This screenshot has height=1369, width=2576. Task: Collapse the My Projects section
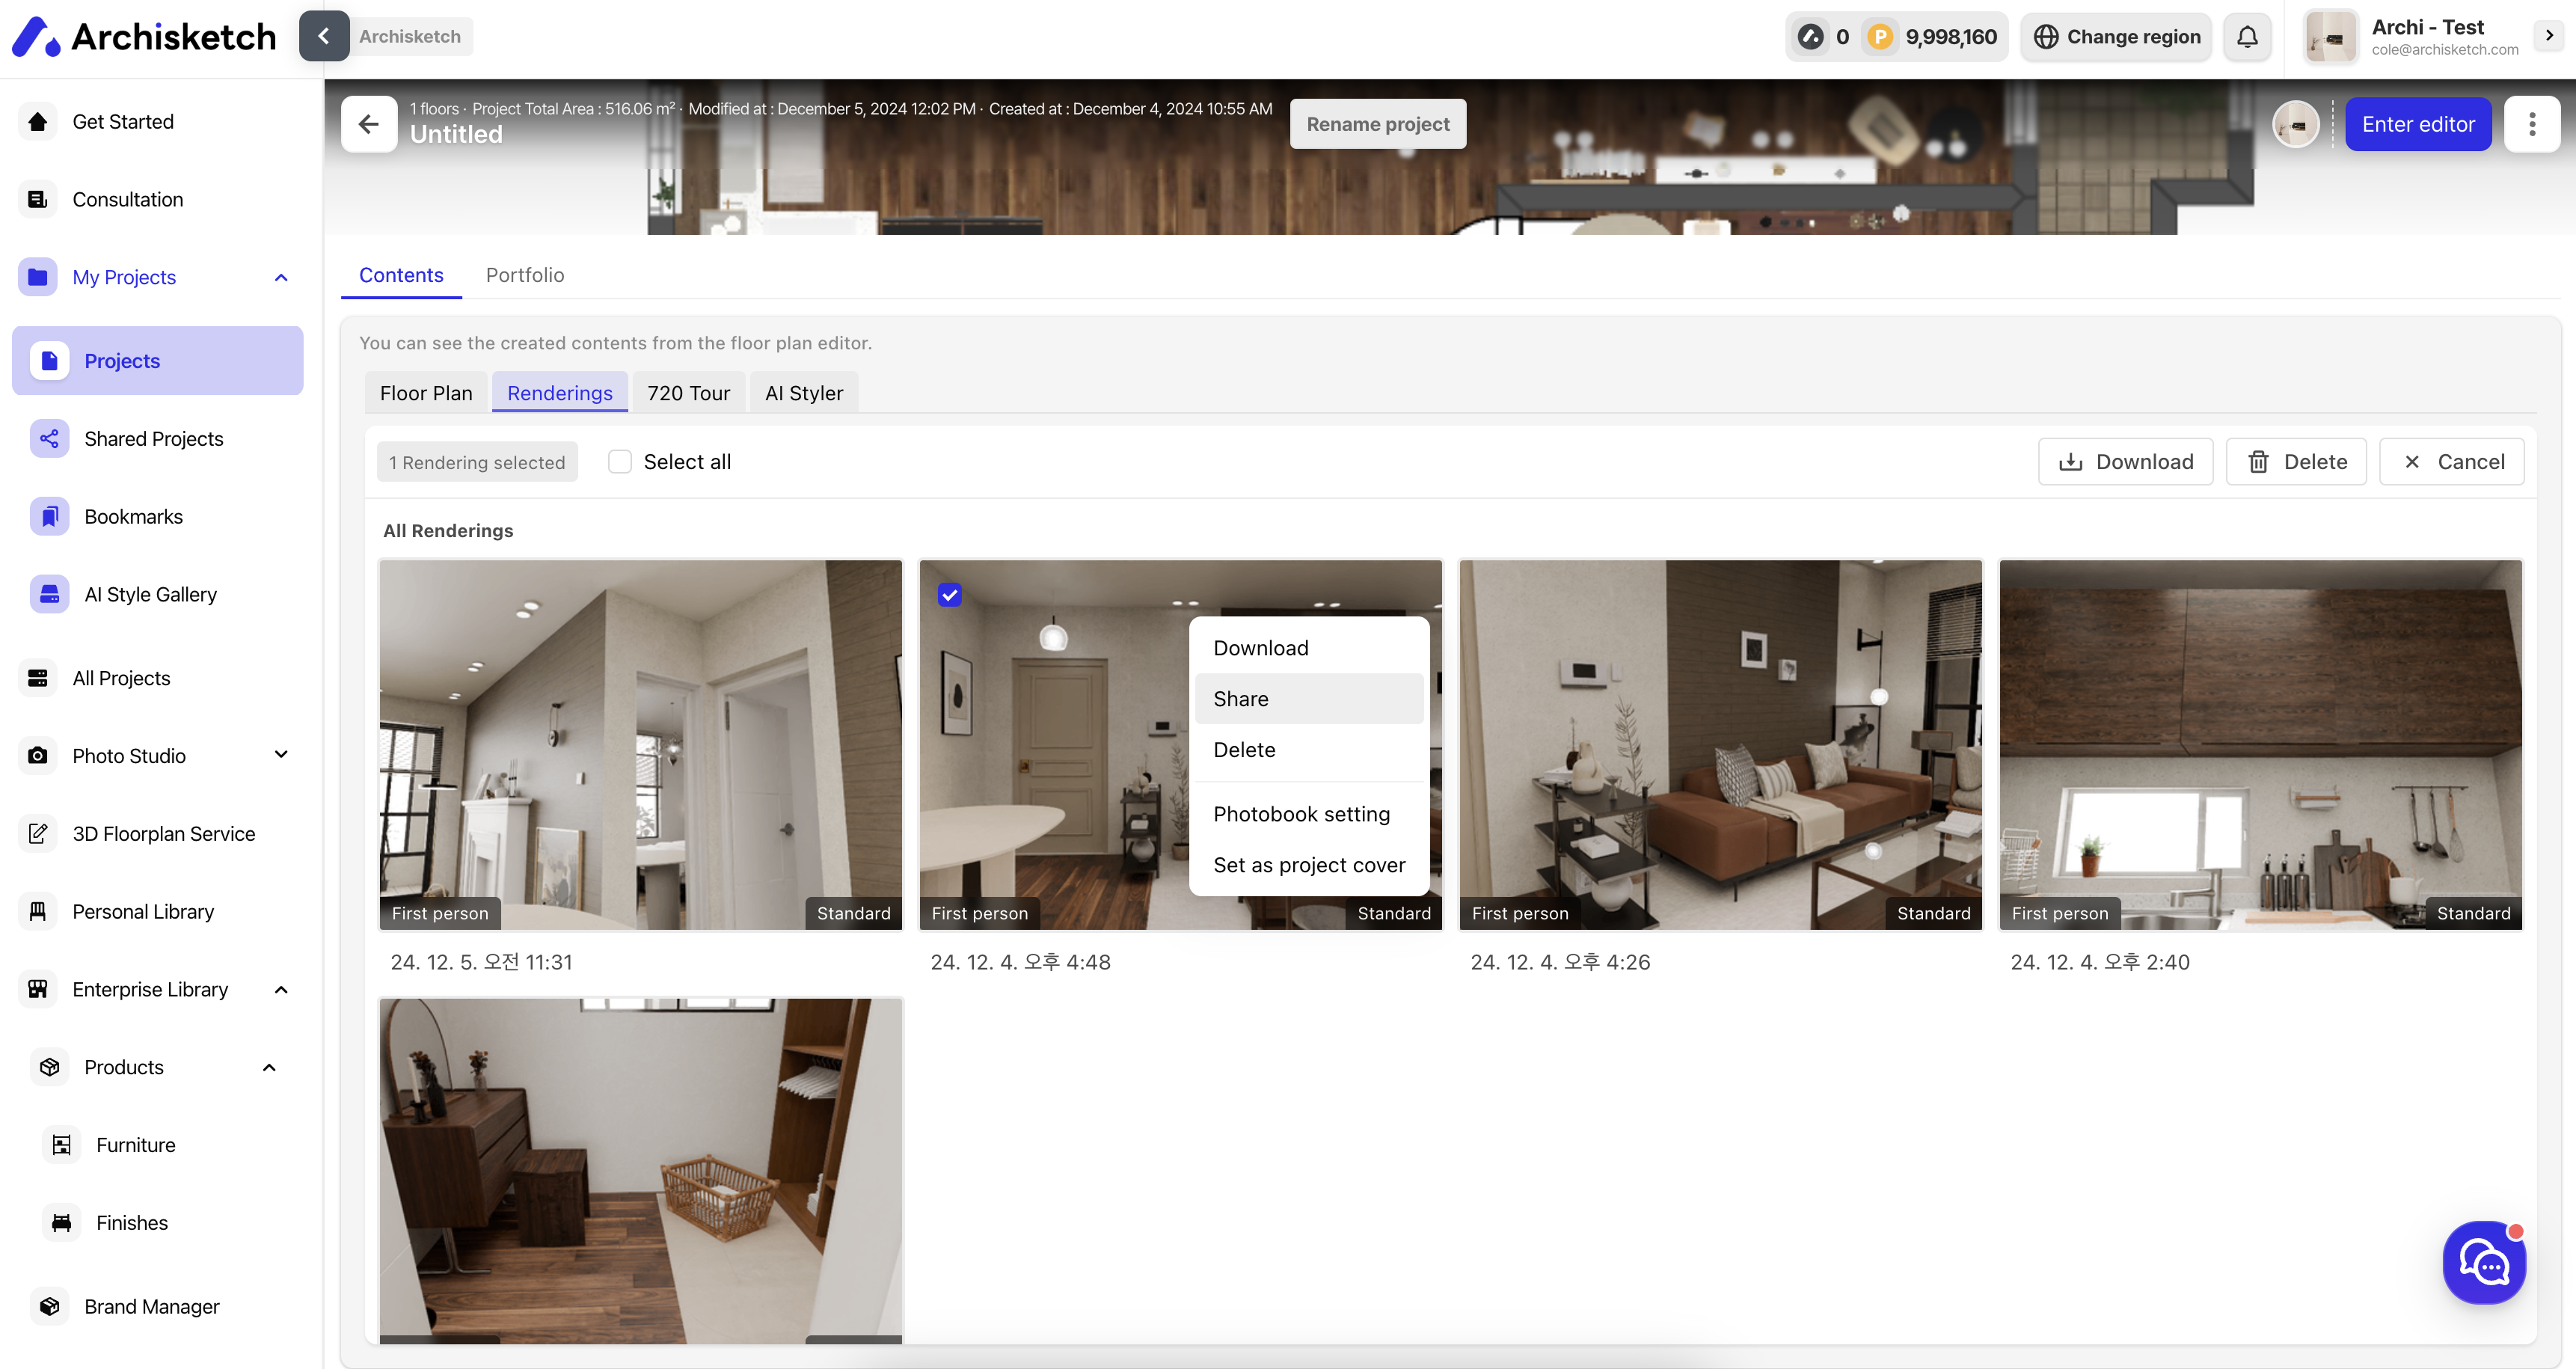[281, 277]
